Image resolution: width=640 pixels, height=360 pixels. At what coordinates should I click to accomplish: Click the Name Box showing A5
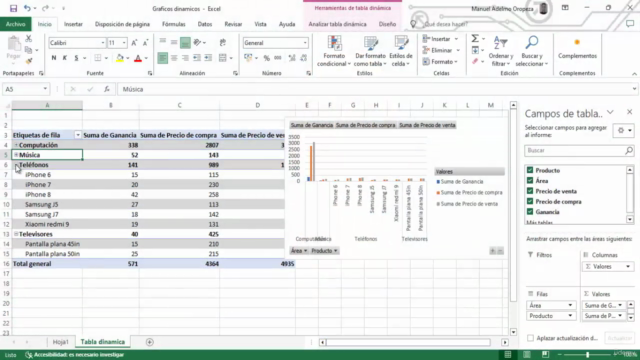pos(26,89)
